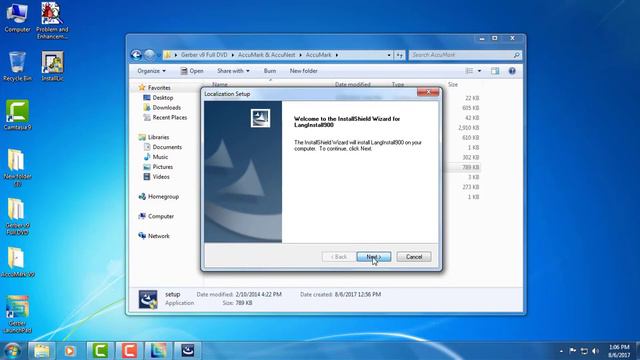Select Music library
This screenshot has height=360, width=640.
(160, 157)
